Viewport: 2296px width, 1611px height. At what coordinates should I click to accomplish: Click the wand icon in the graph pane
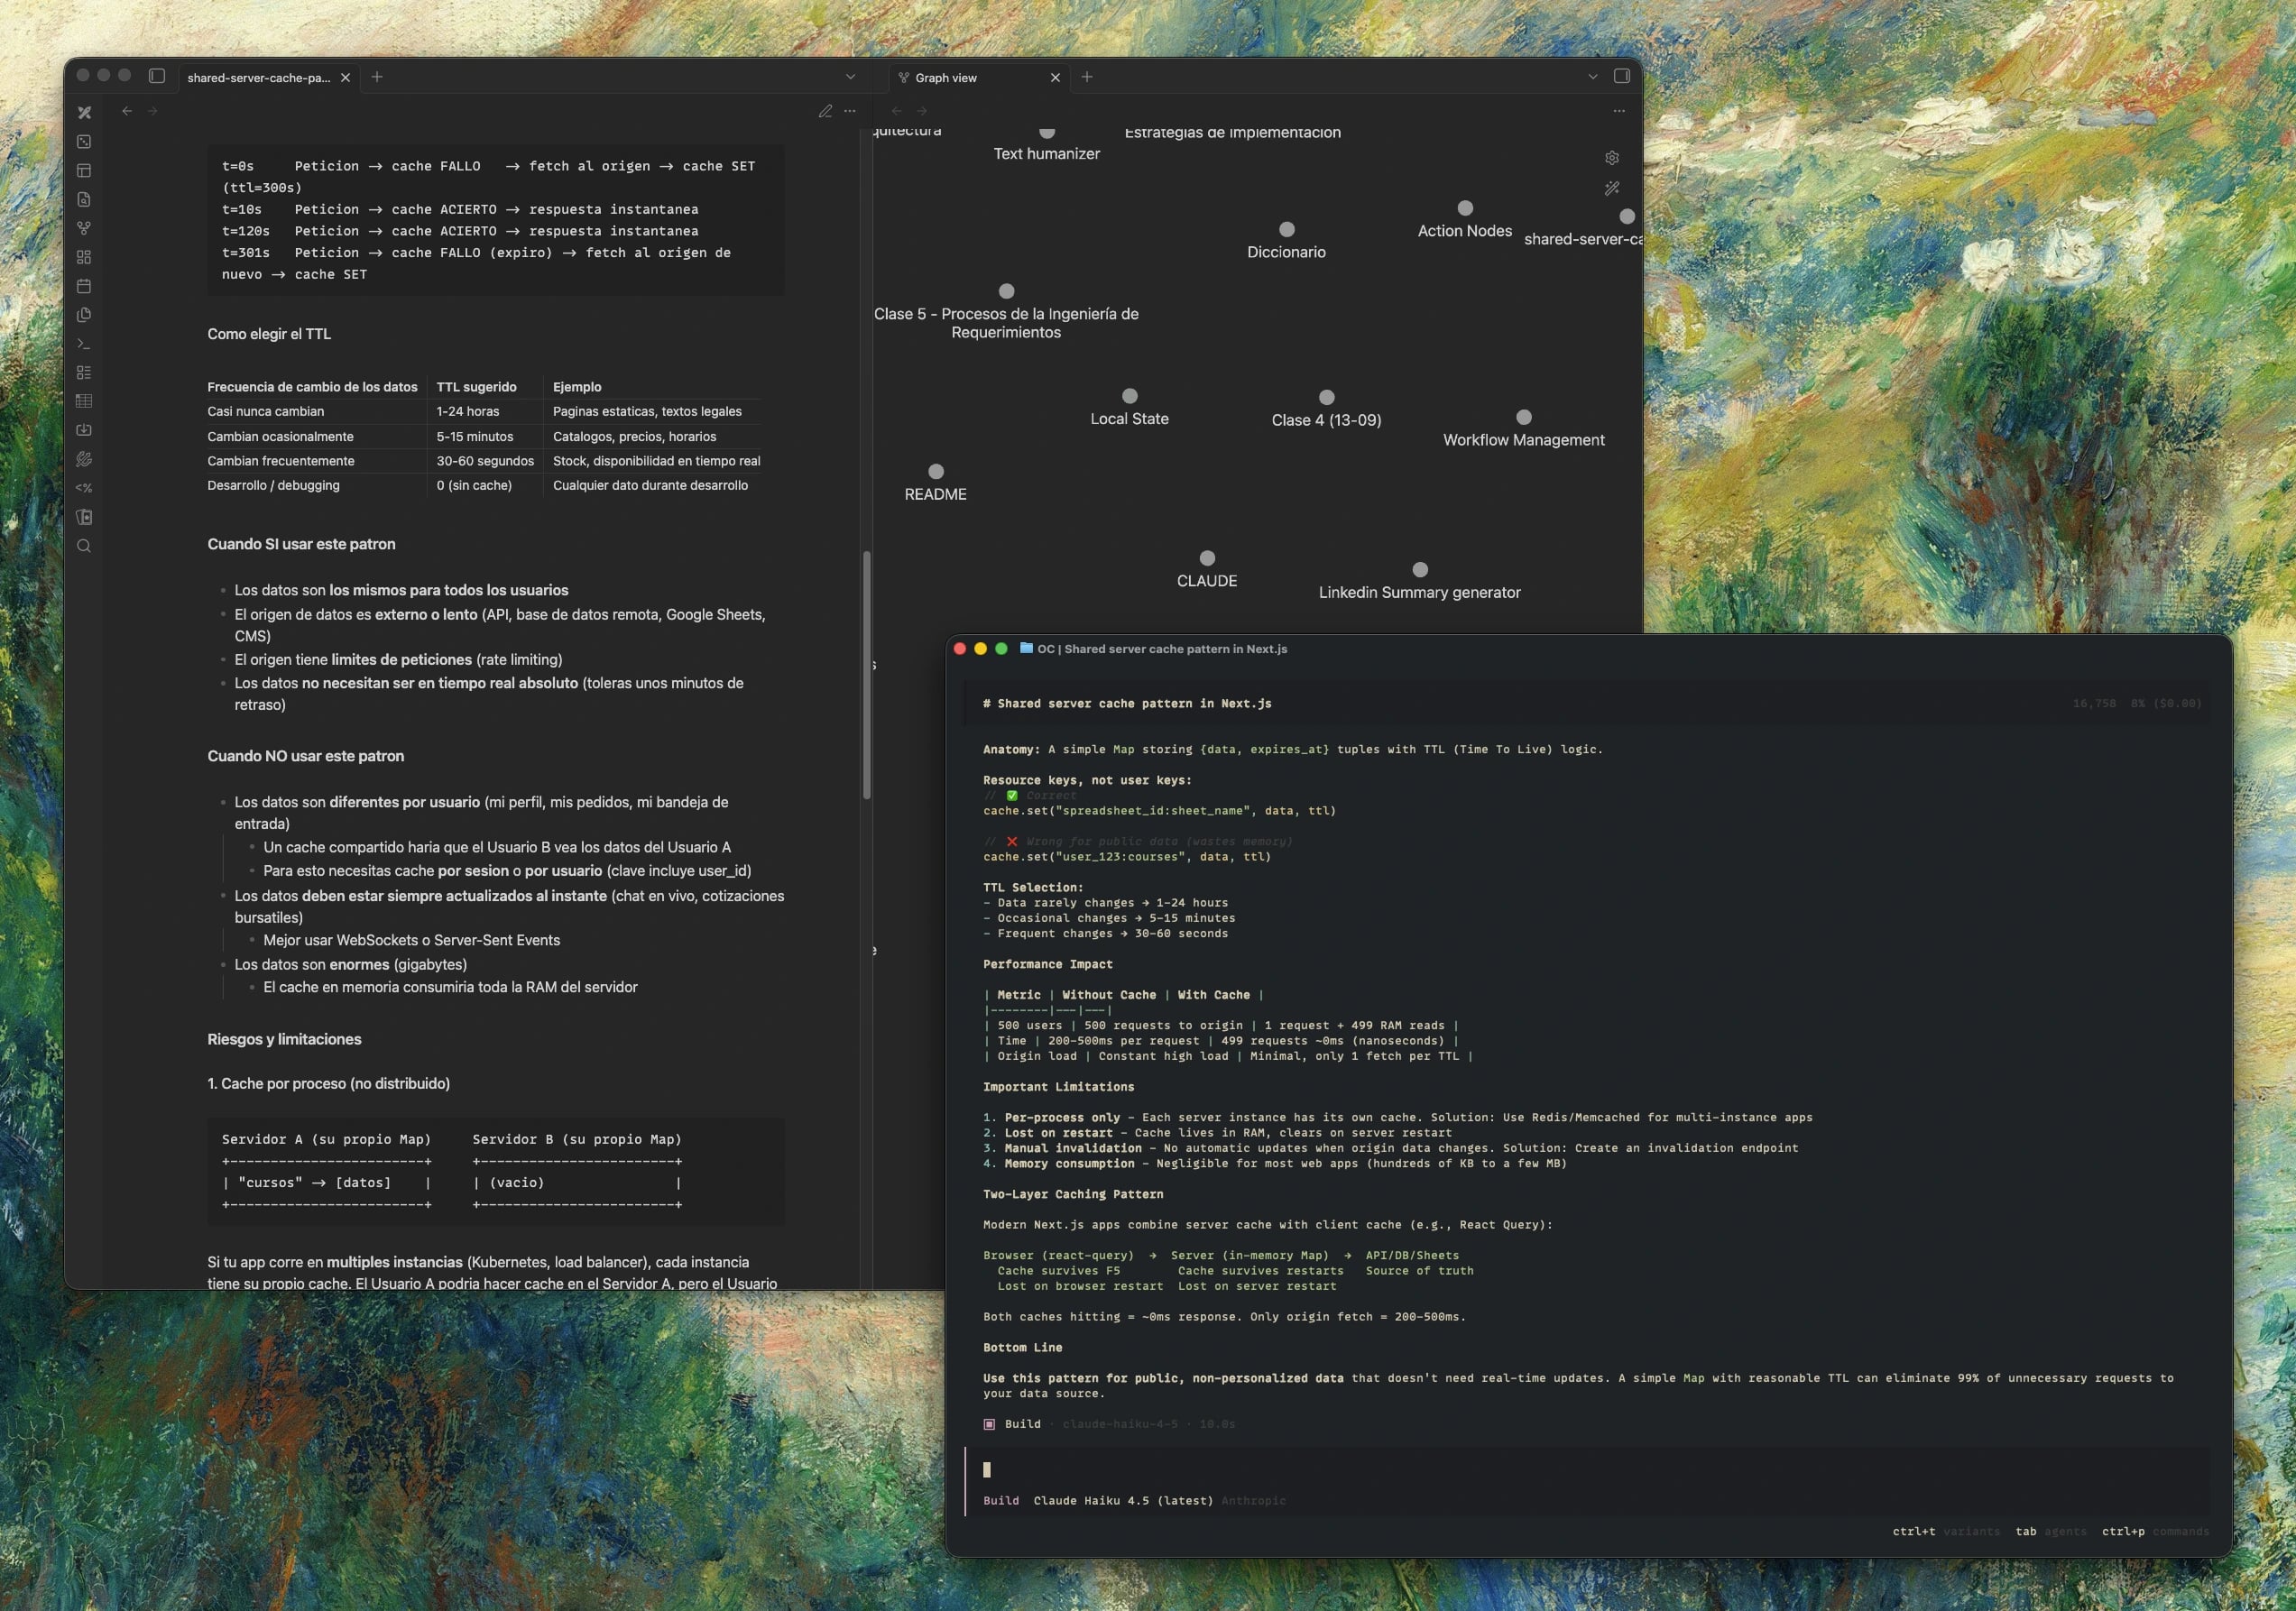(1614, 188)
